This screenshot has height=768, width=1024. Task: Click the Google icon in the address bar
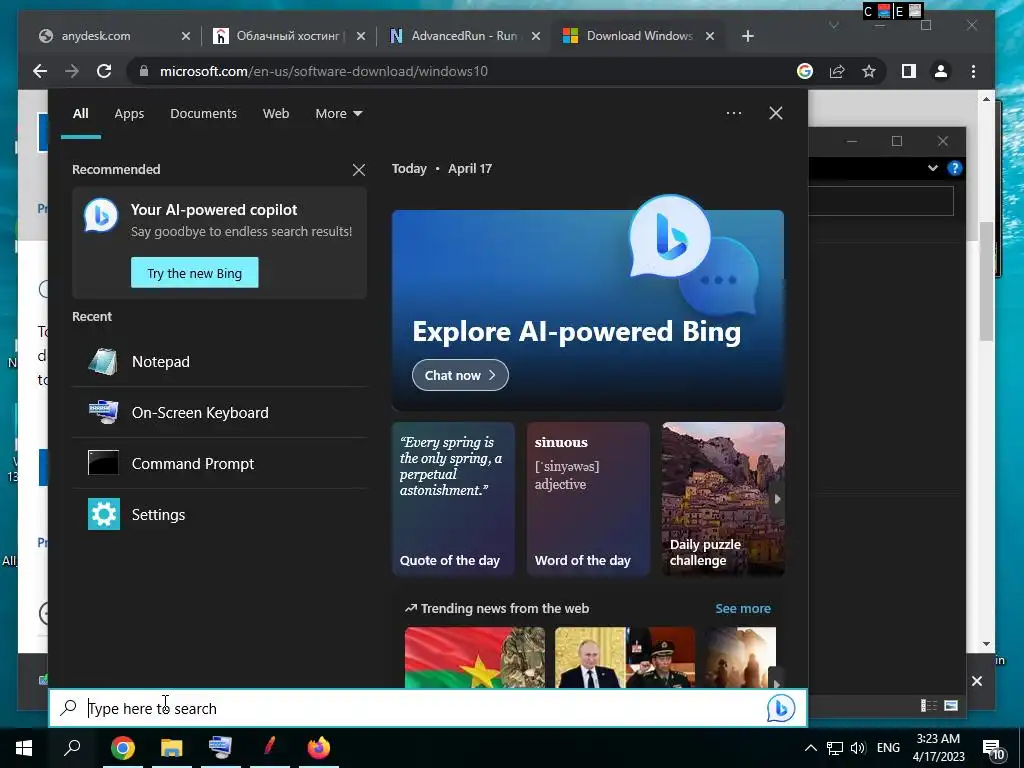click(x=805, y=71)
